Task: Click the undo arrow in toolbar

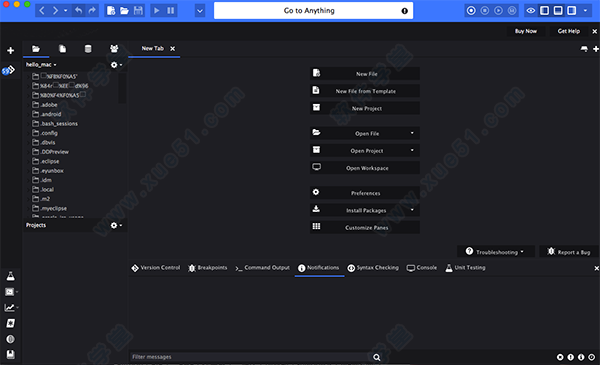Action: 78,11
